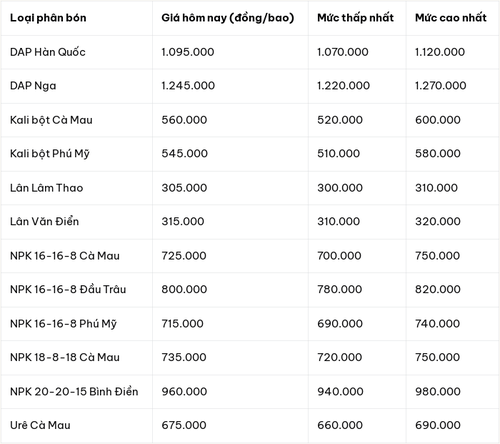Select the 'Lân Văn Điển' cell

point(44,221)
